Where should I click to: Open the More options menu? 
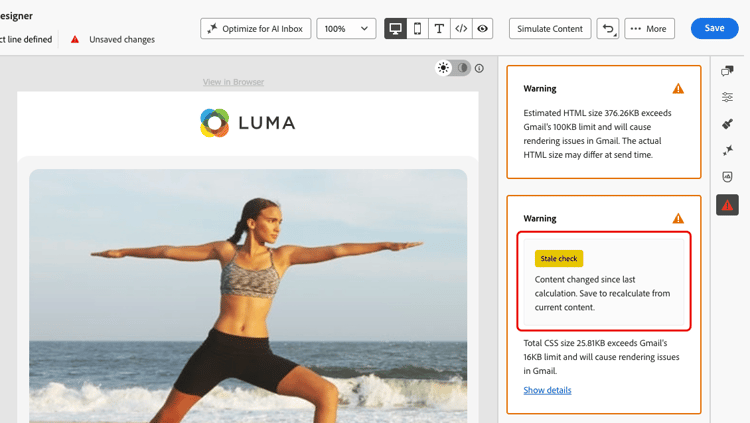(650, 29)
